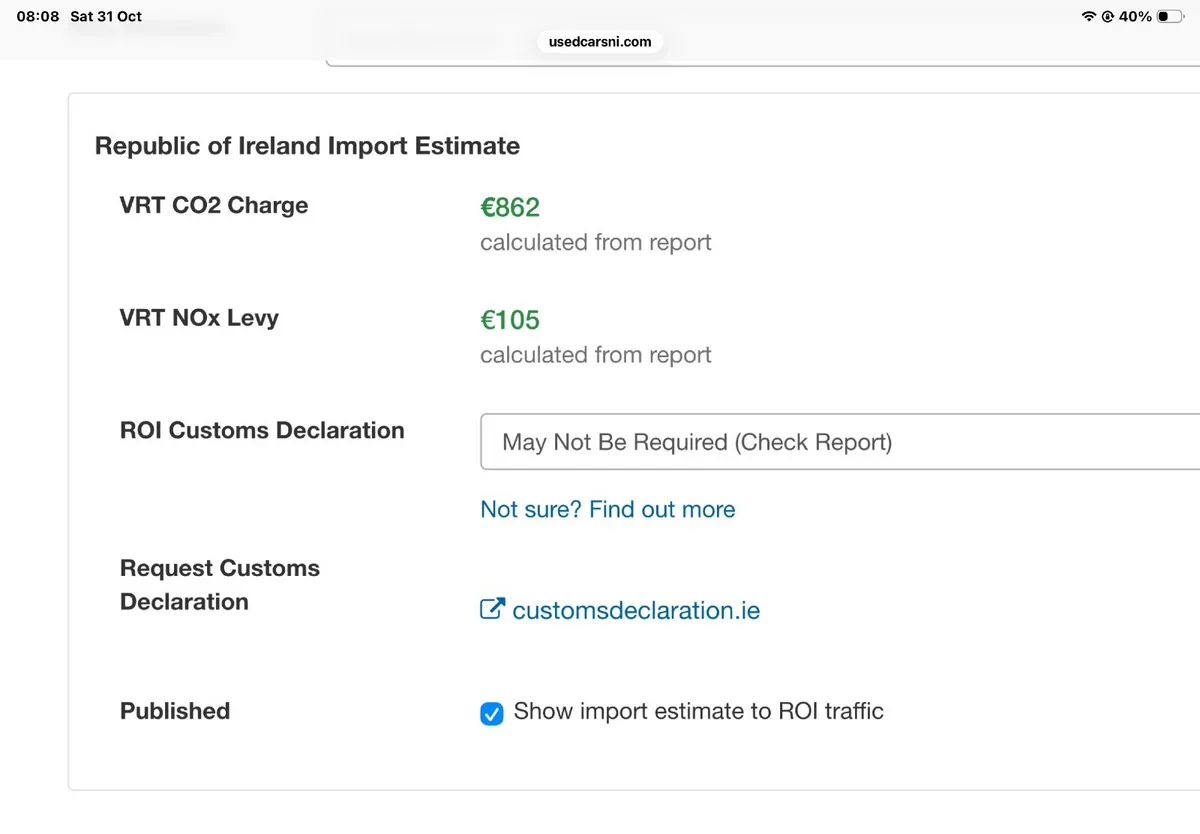The image size is (1200, 834).
Task: View the battery icon in status bar
Action: [1170, 17]
